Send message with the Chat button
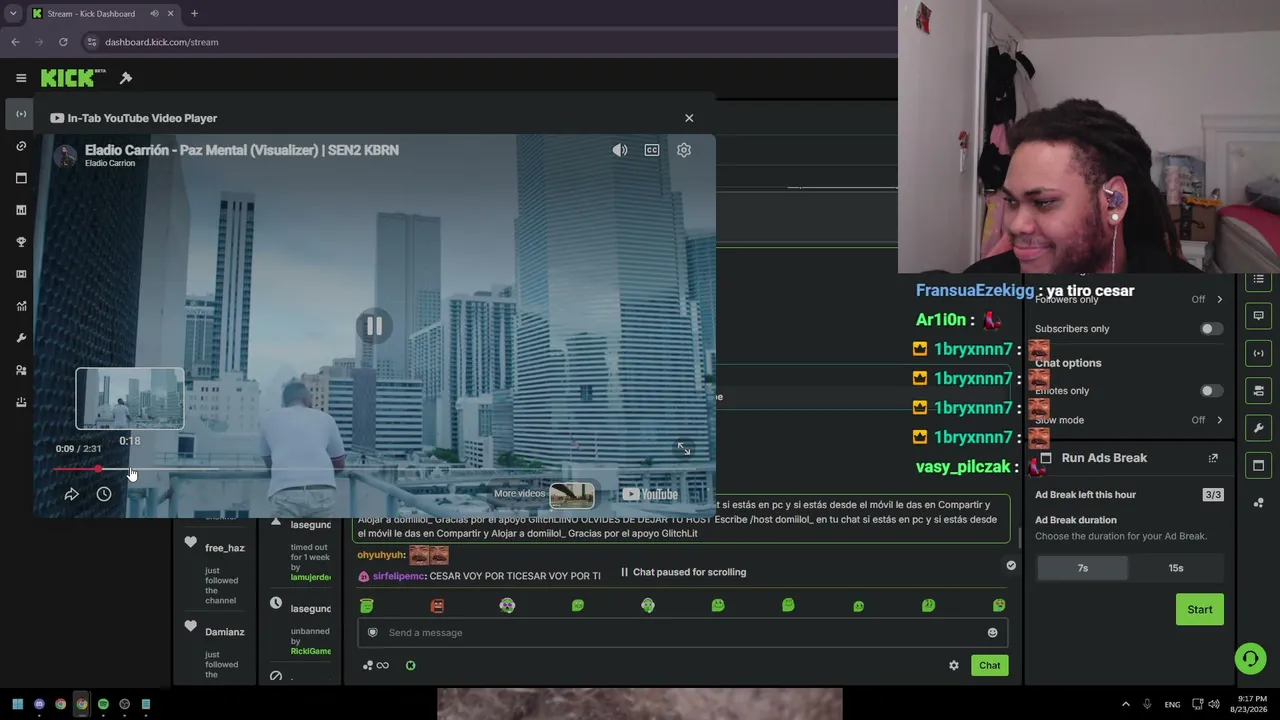The height and width of the screenshot is (720, 1280). point(989,665)
